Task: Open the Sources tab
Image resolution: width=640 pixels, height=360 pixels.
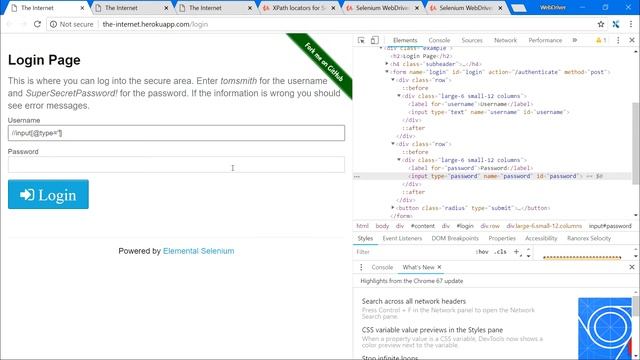Action: (472, 40)
